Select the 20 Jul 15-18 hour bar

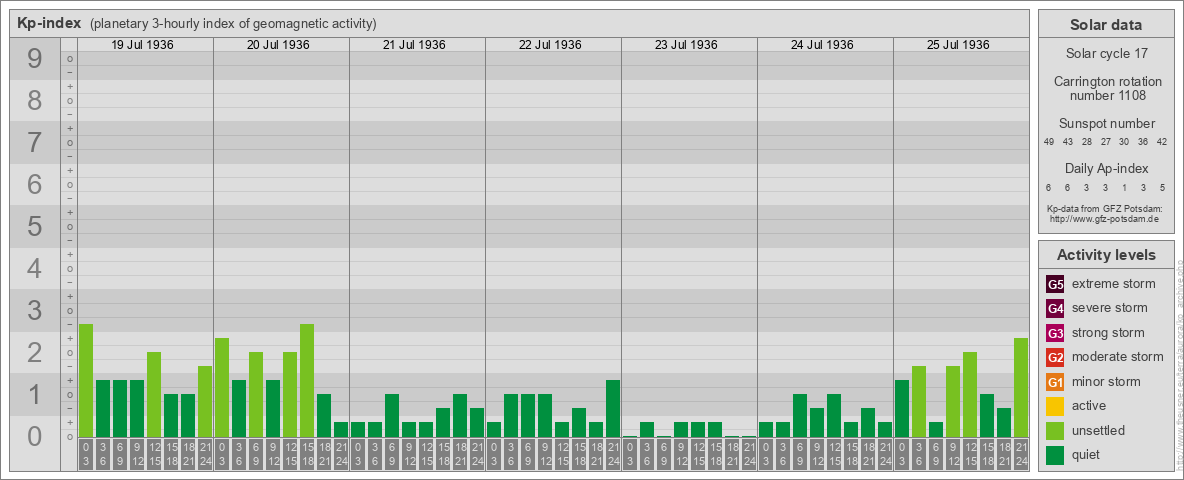tap(307, 380)
